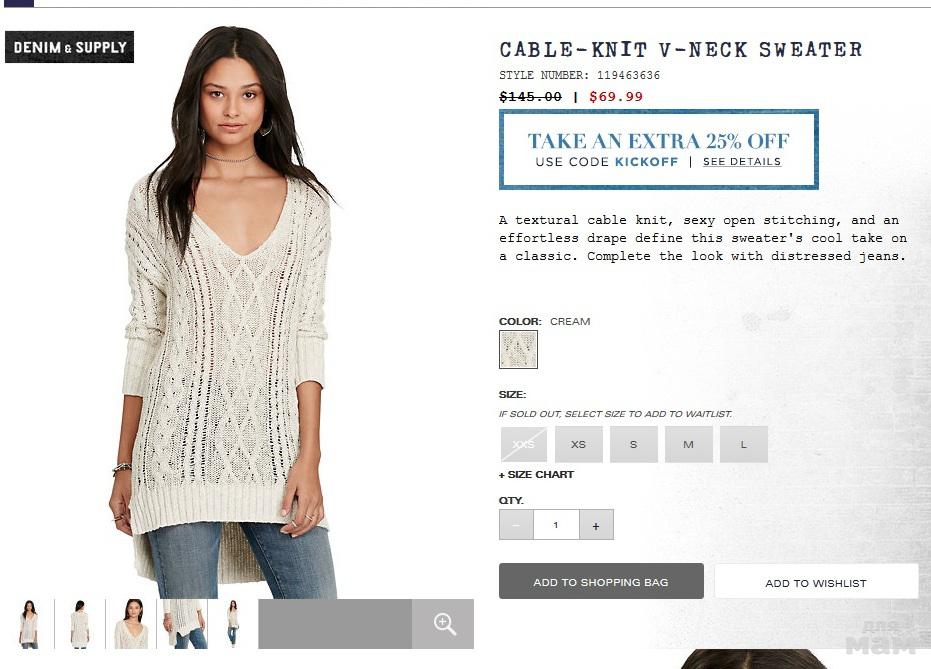
Task: Choose size M
Action: click(689, 444)
